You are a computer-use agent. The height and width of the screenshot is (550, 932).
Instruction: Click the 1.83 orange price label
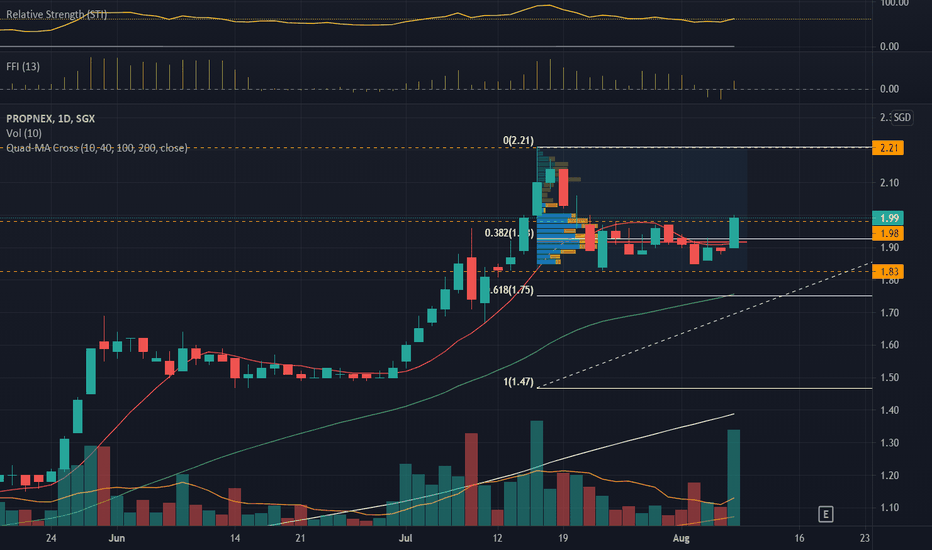[888, 272]
